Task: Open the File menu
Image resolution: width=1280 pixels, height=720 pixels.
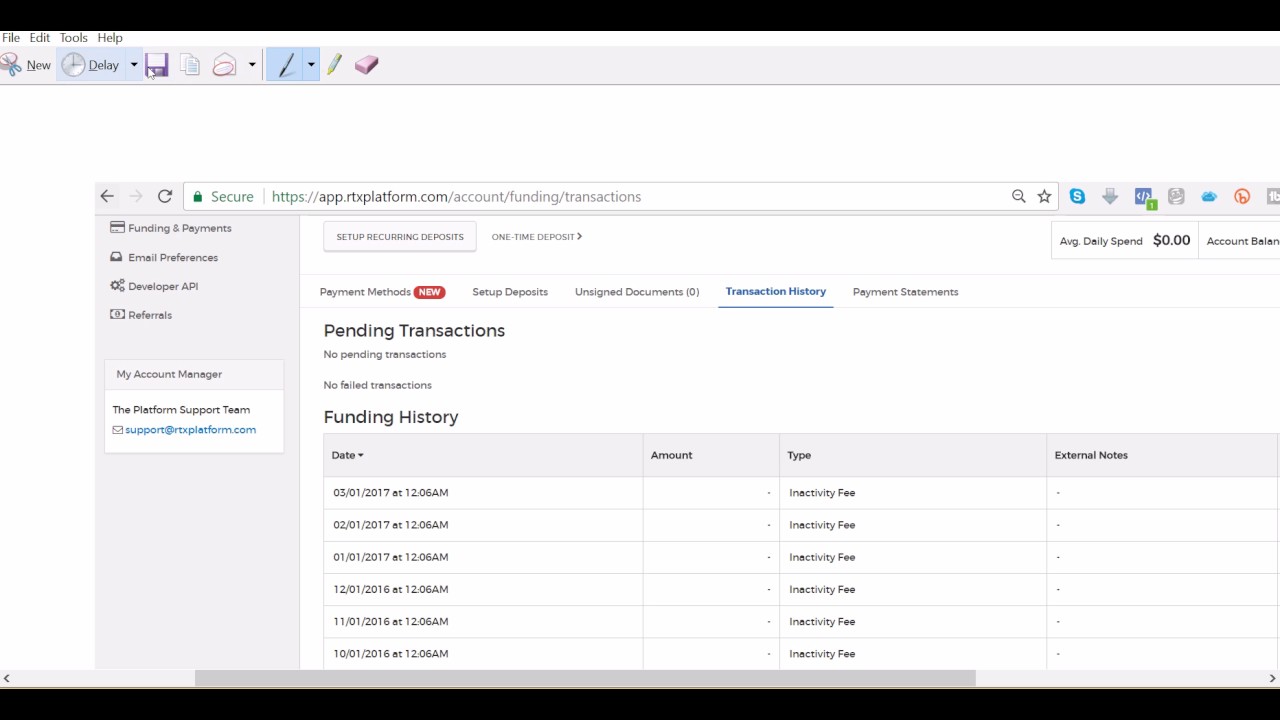Action: 11,38
